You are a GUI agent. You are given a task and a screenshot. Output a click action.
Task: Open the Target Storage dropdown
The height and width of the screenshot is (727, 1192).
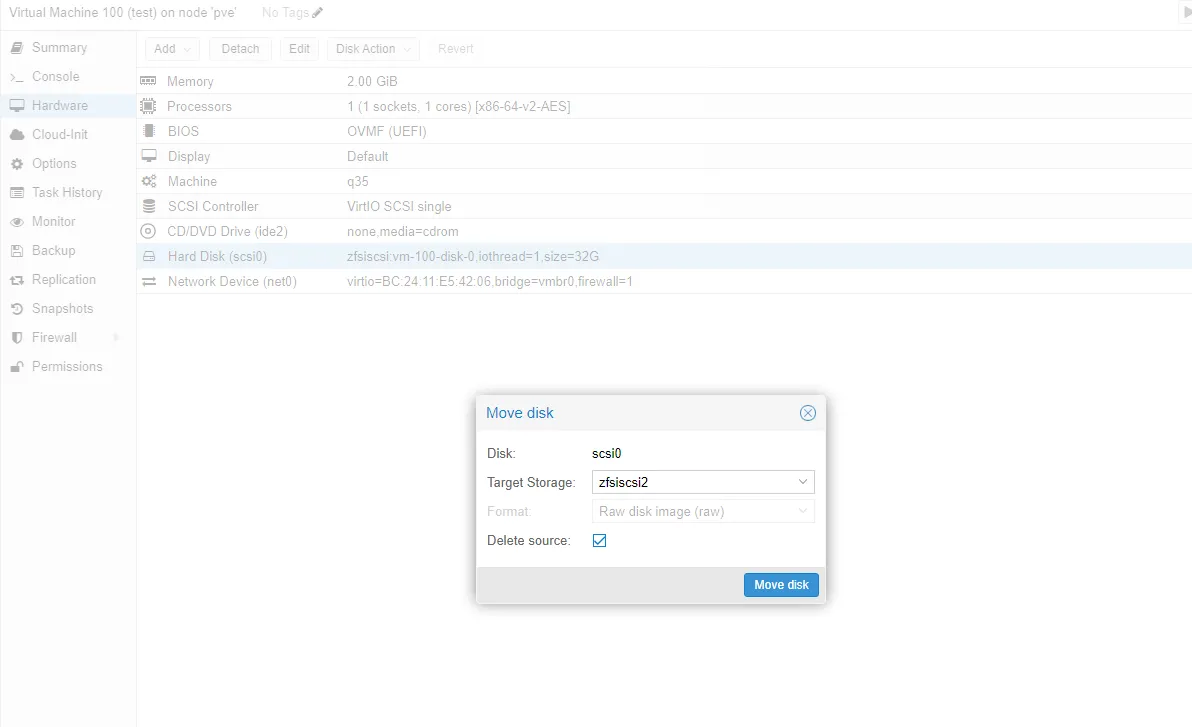click(803, 482)
